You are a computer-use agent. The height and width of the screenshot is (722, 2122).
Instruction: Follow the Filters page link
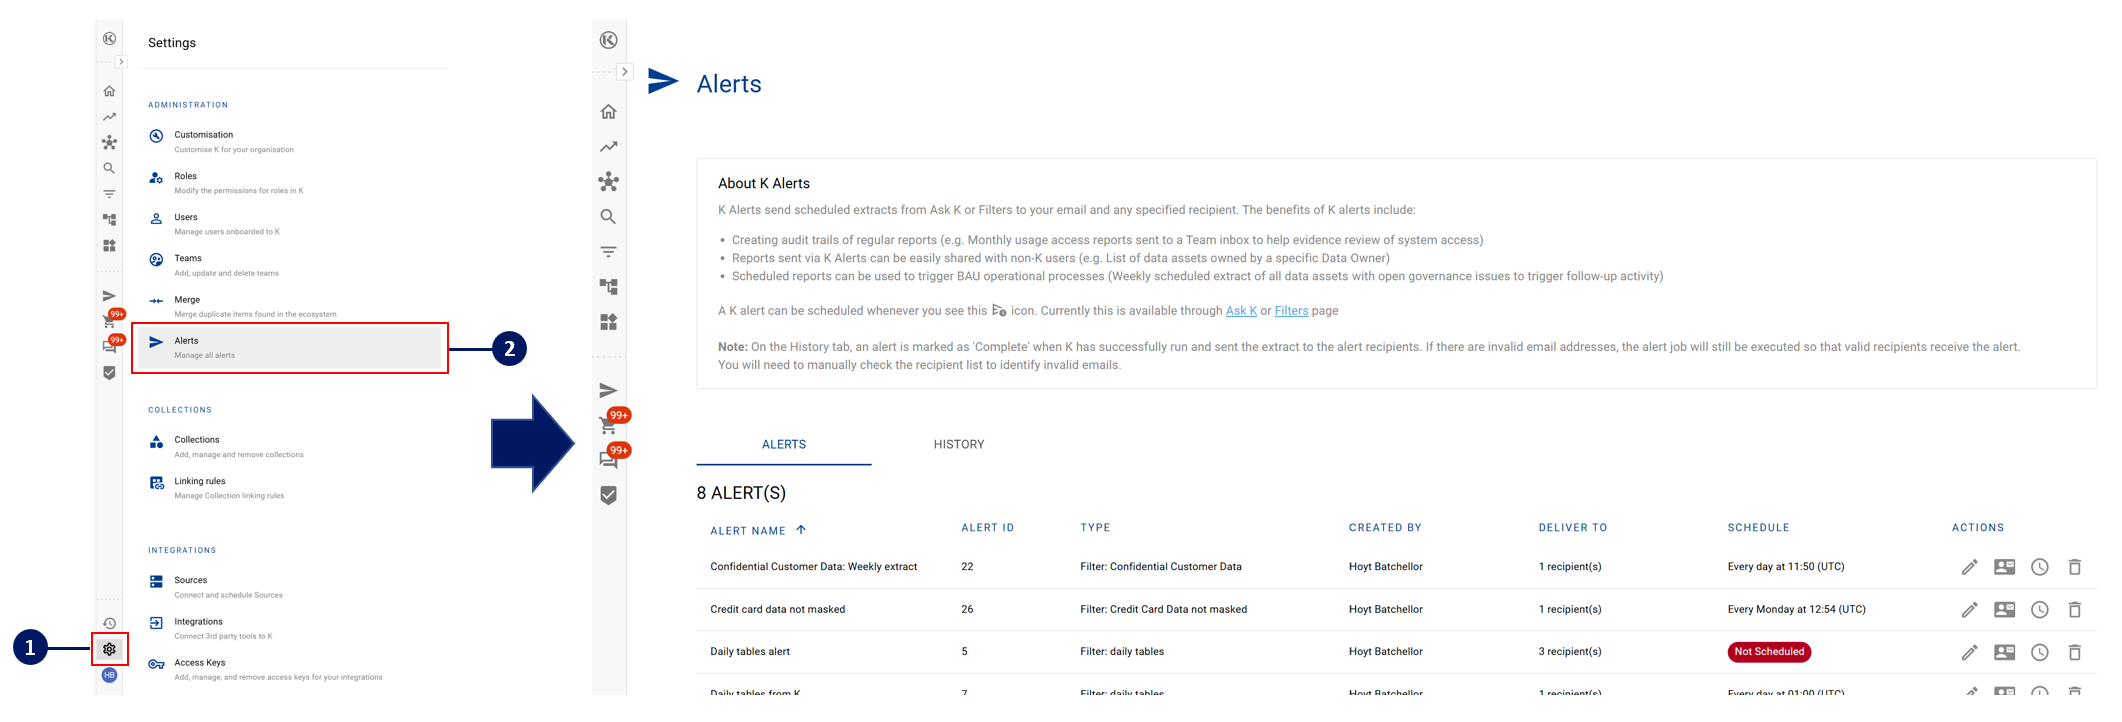1291,311
